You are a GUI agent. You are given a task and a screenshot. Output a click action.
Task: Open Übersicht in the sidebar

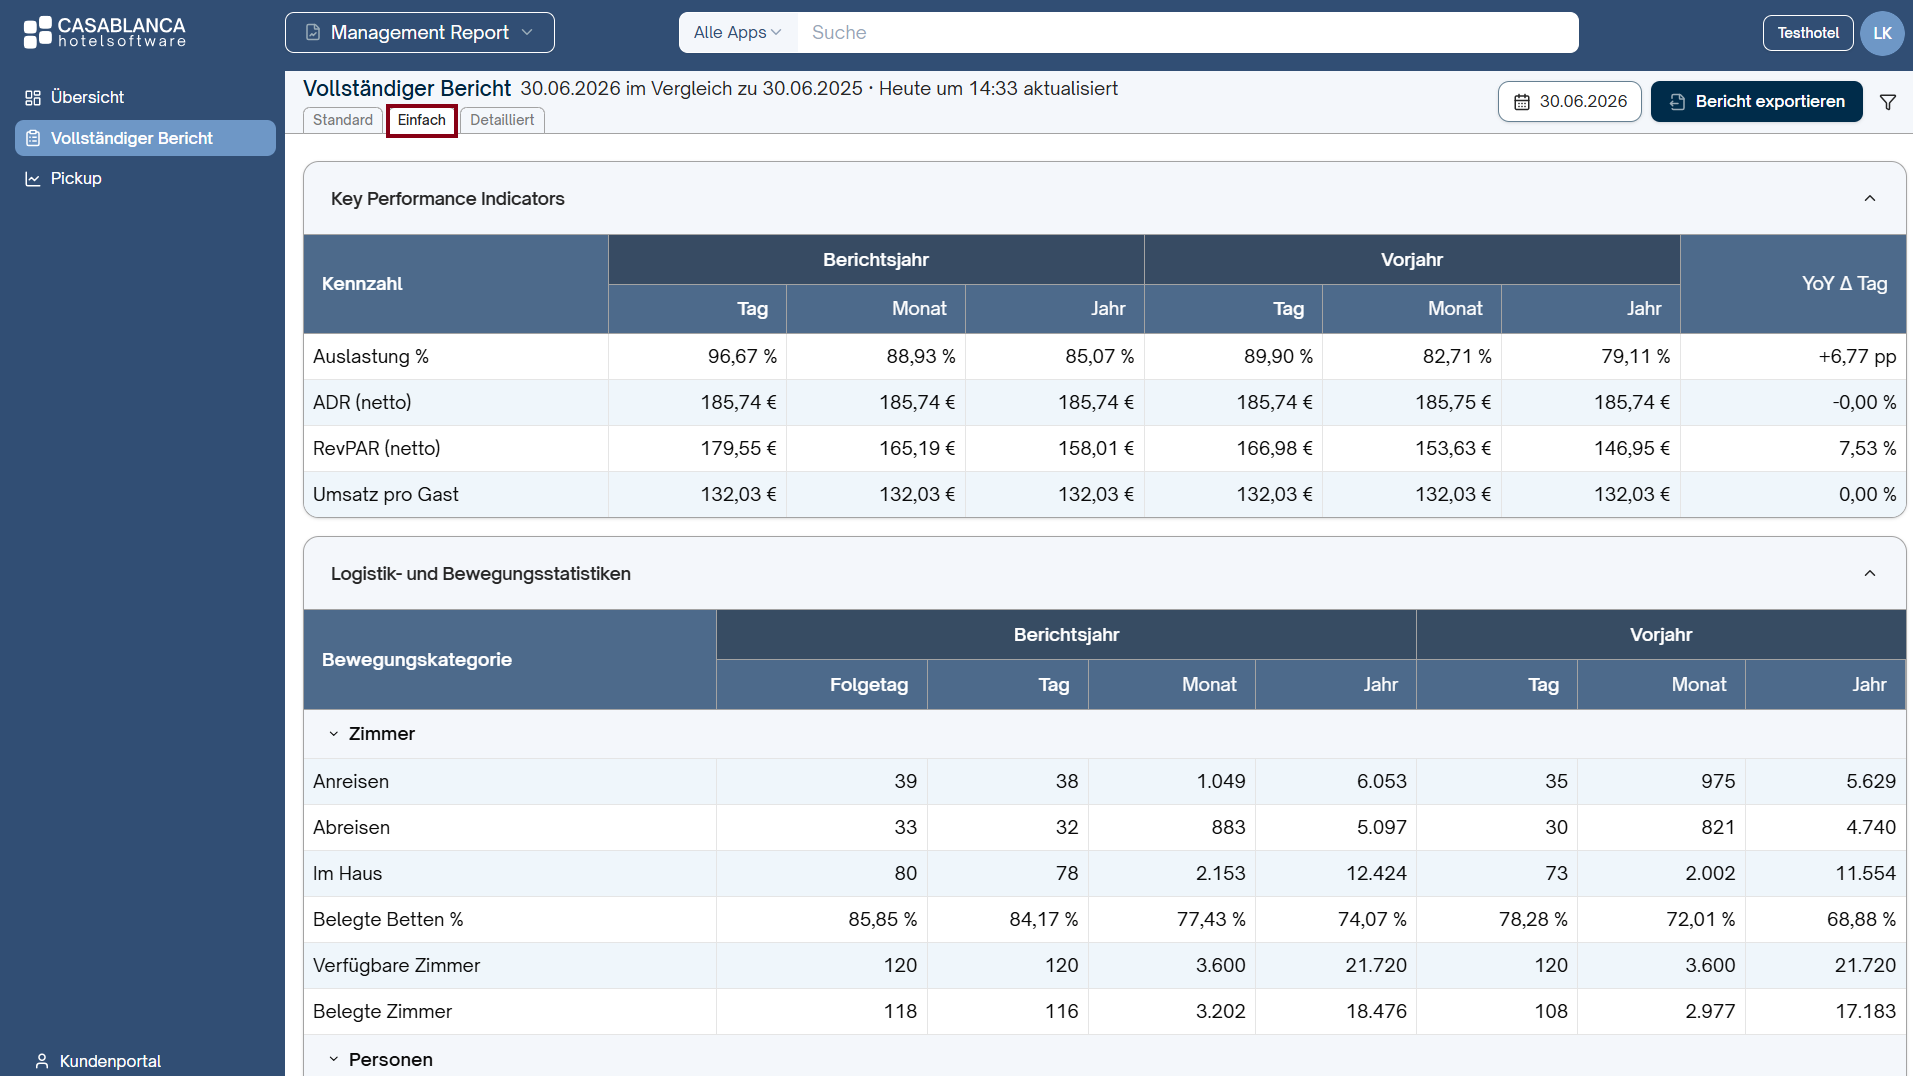pyautogui.click(x=145, y=98)
